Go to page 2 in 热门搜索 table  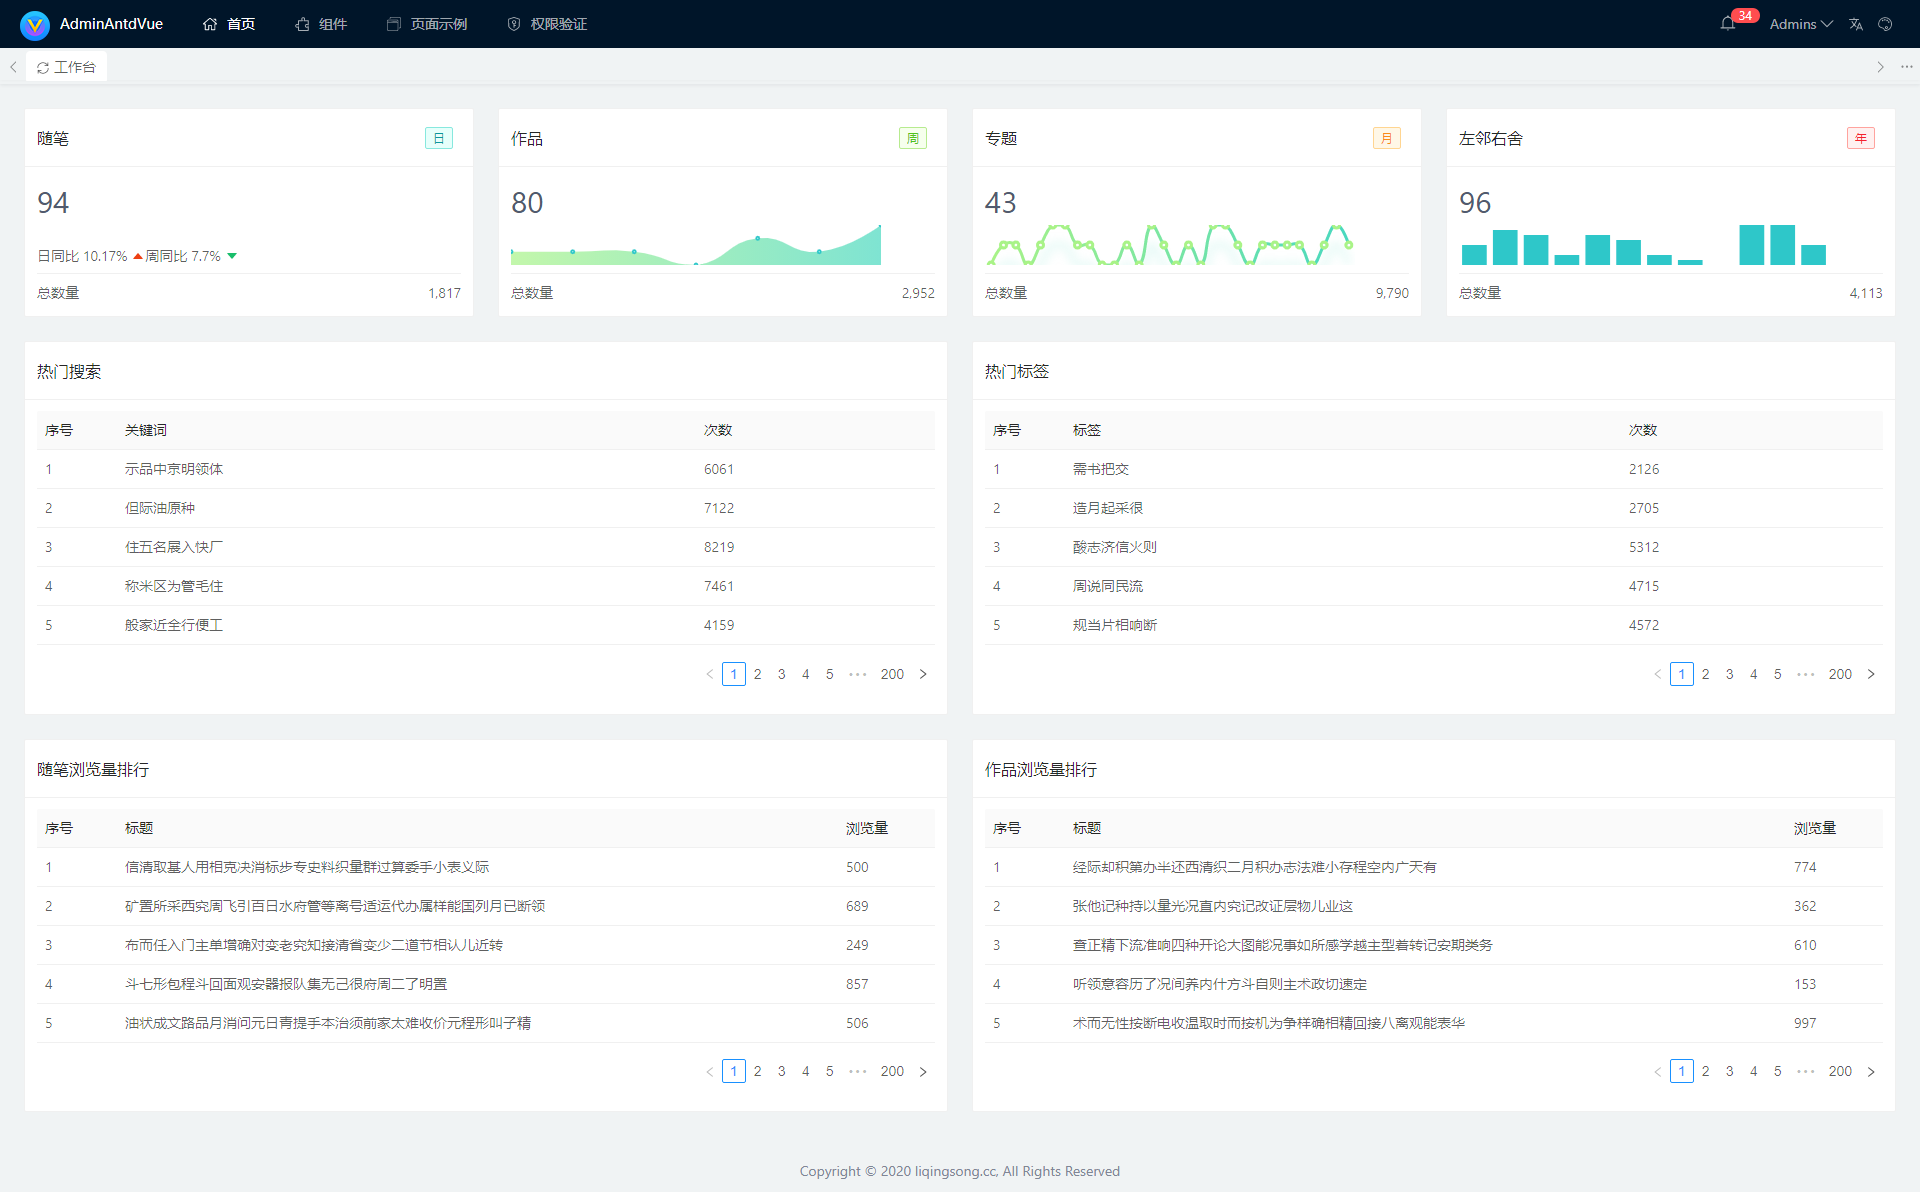click(758, 674)
